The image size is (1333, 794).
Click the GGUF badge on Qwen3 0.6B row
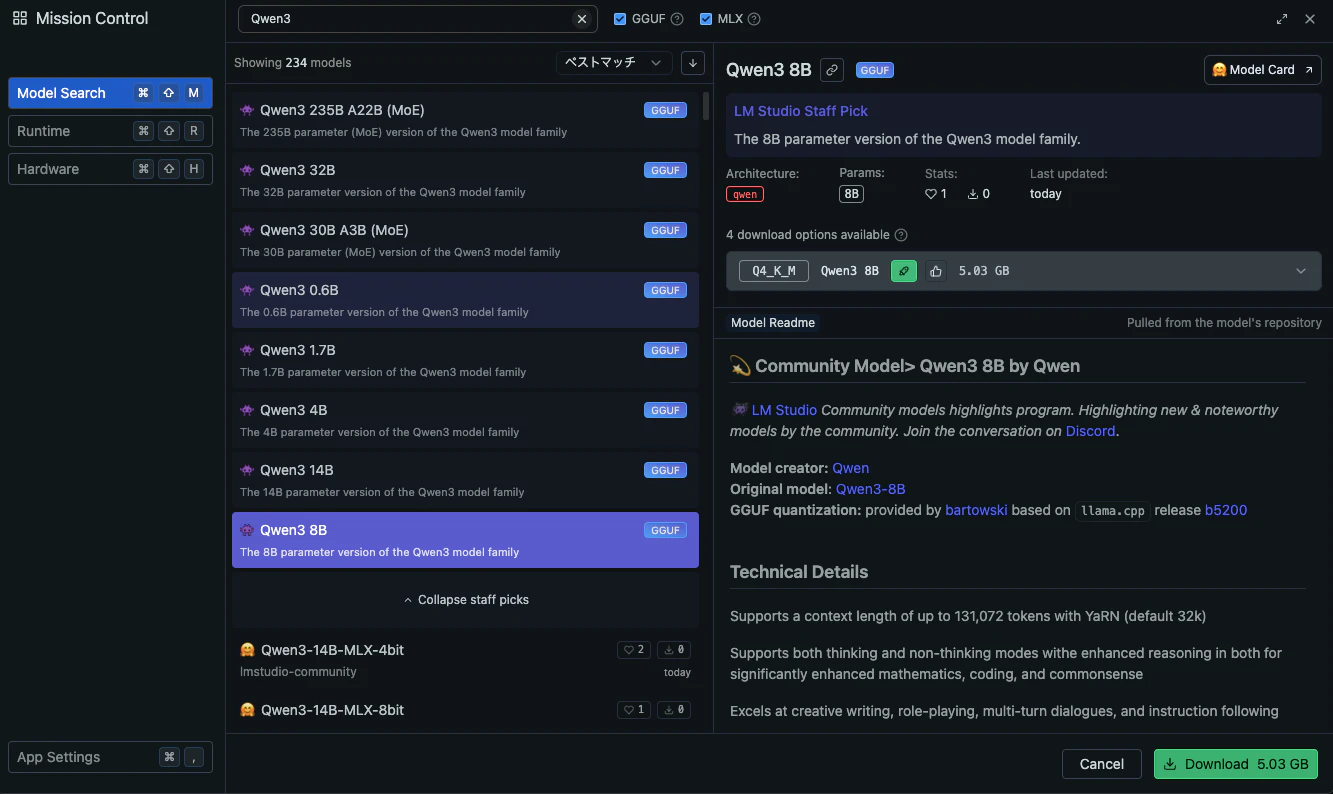[665, 290]
